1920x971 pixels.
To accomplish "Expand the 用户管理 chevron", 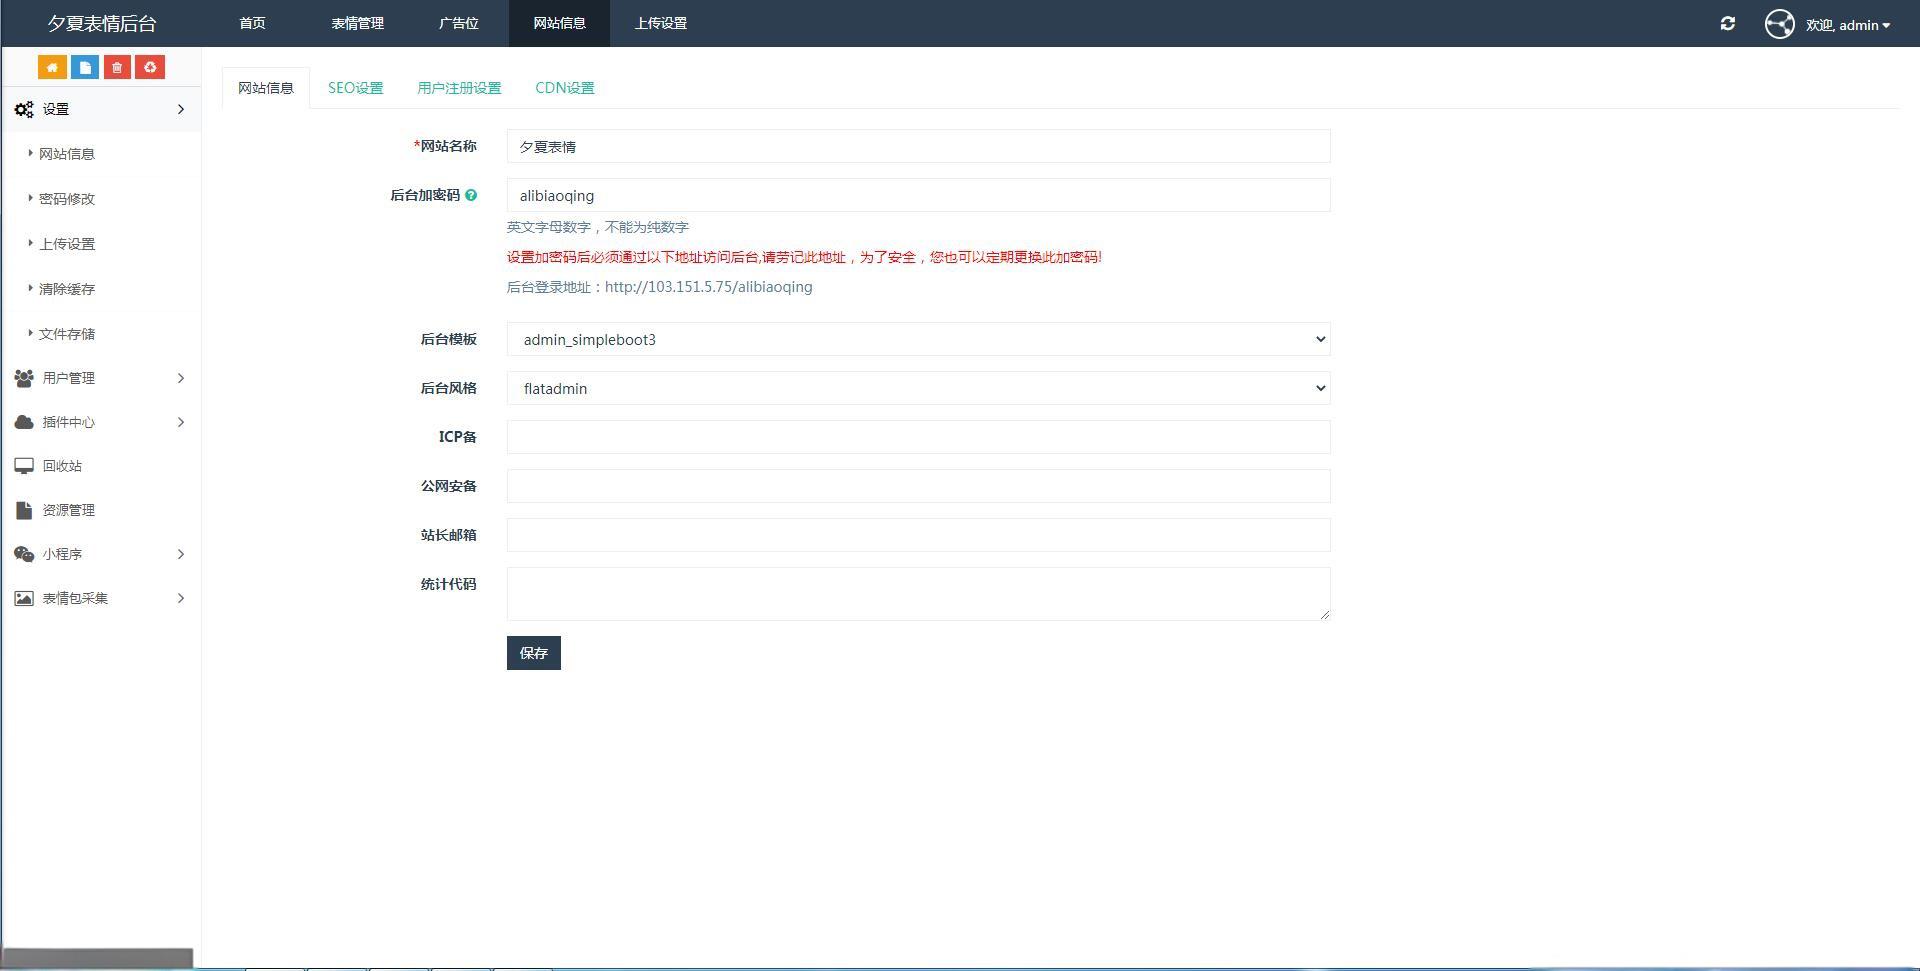I will [181, 378].
